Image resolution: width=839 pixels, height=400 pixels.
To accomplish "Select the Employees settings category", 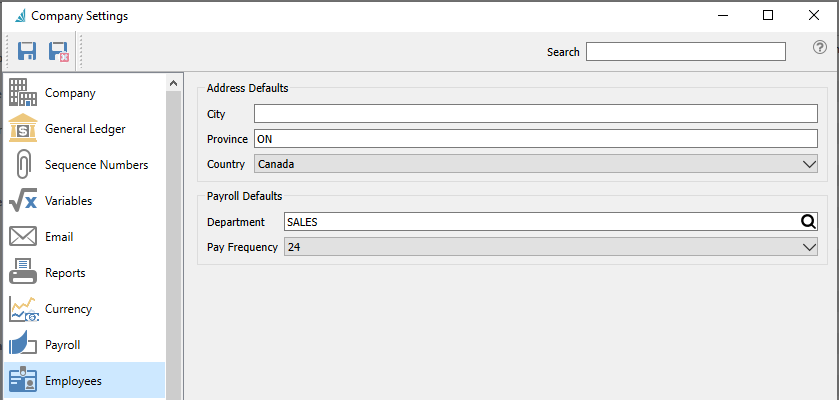I will pos(72,381).
